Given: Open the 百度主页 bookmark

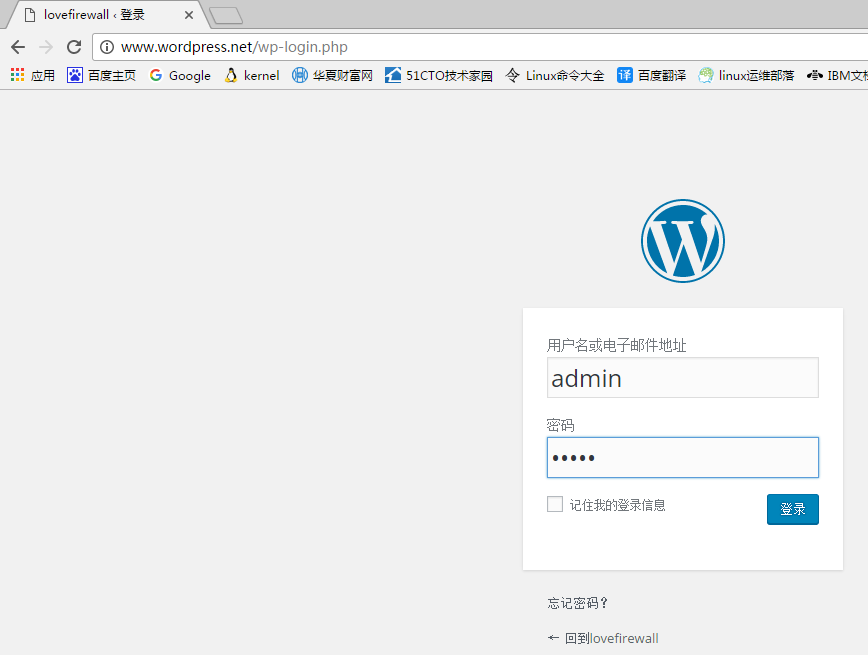Looking at the screenshot, I should click(x=101, y=75).
